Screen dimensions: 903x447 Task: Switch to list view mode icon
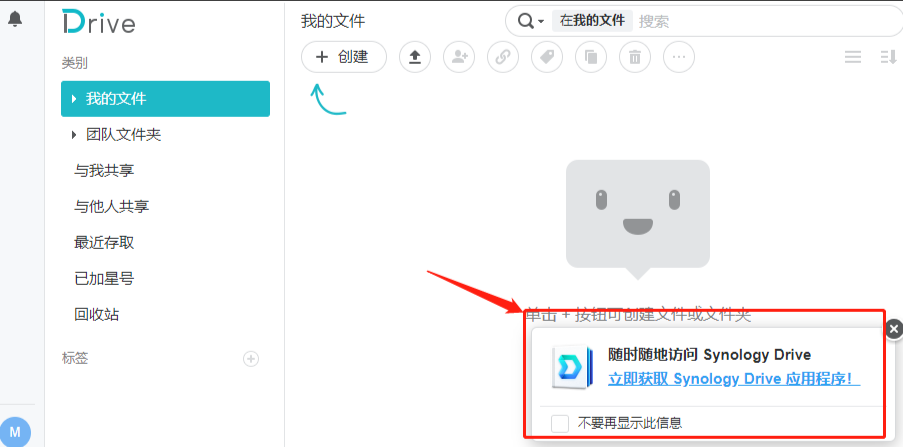[853, 57]
